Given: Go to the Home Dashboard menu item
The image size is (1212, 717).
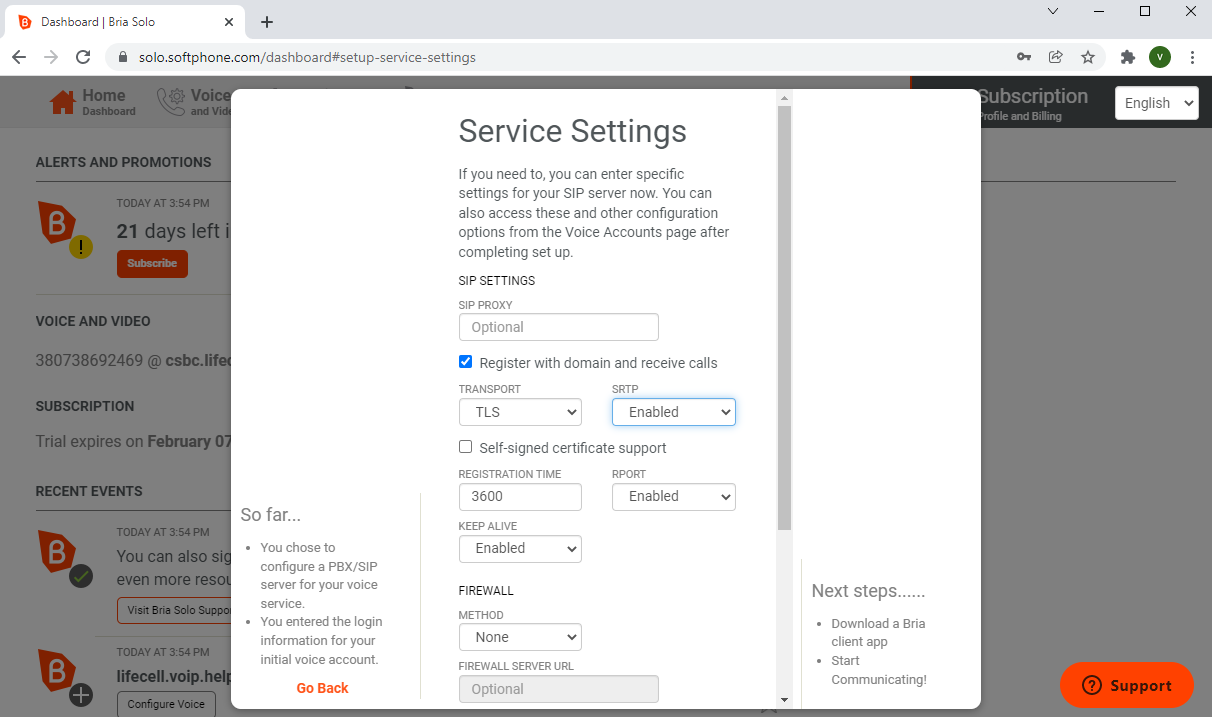Looking at the screenshot, I should tap(92, 102).
